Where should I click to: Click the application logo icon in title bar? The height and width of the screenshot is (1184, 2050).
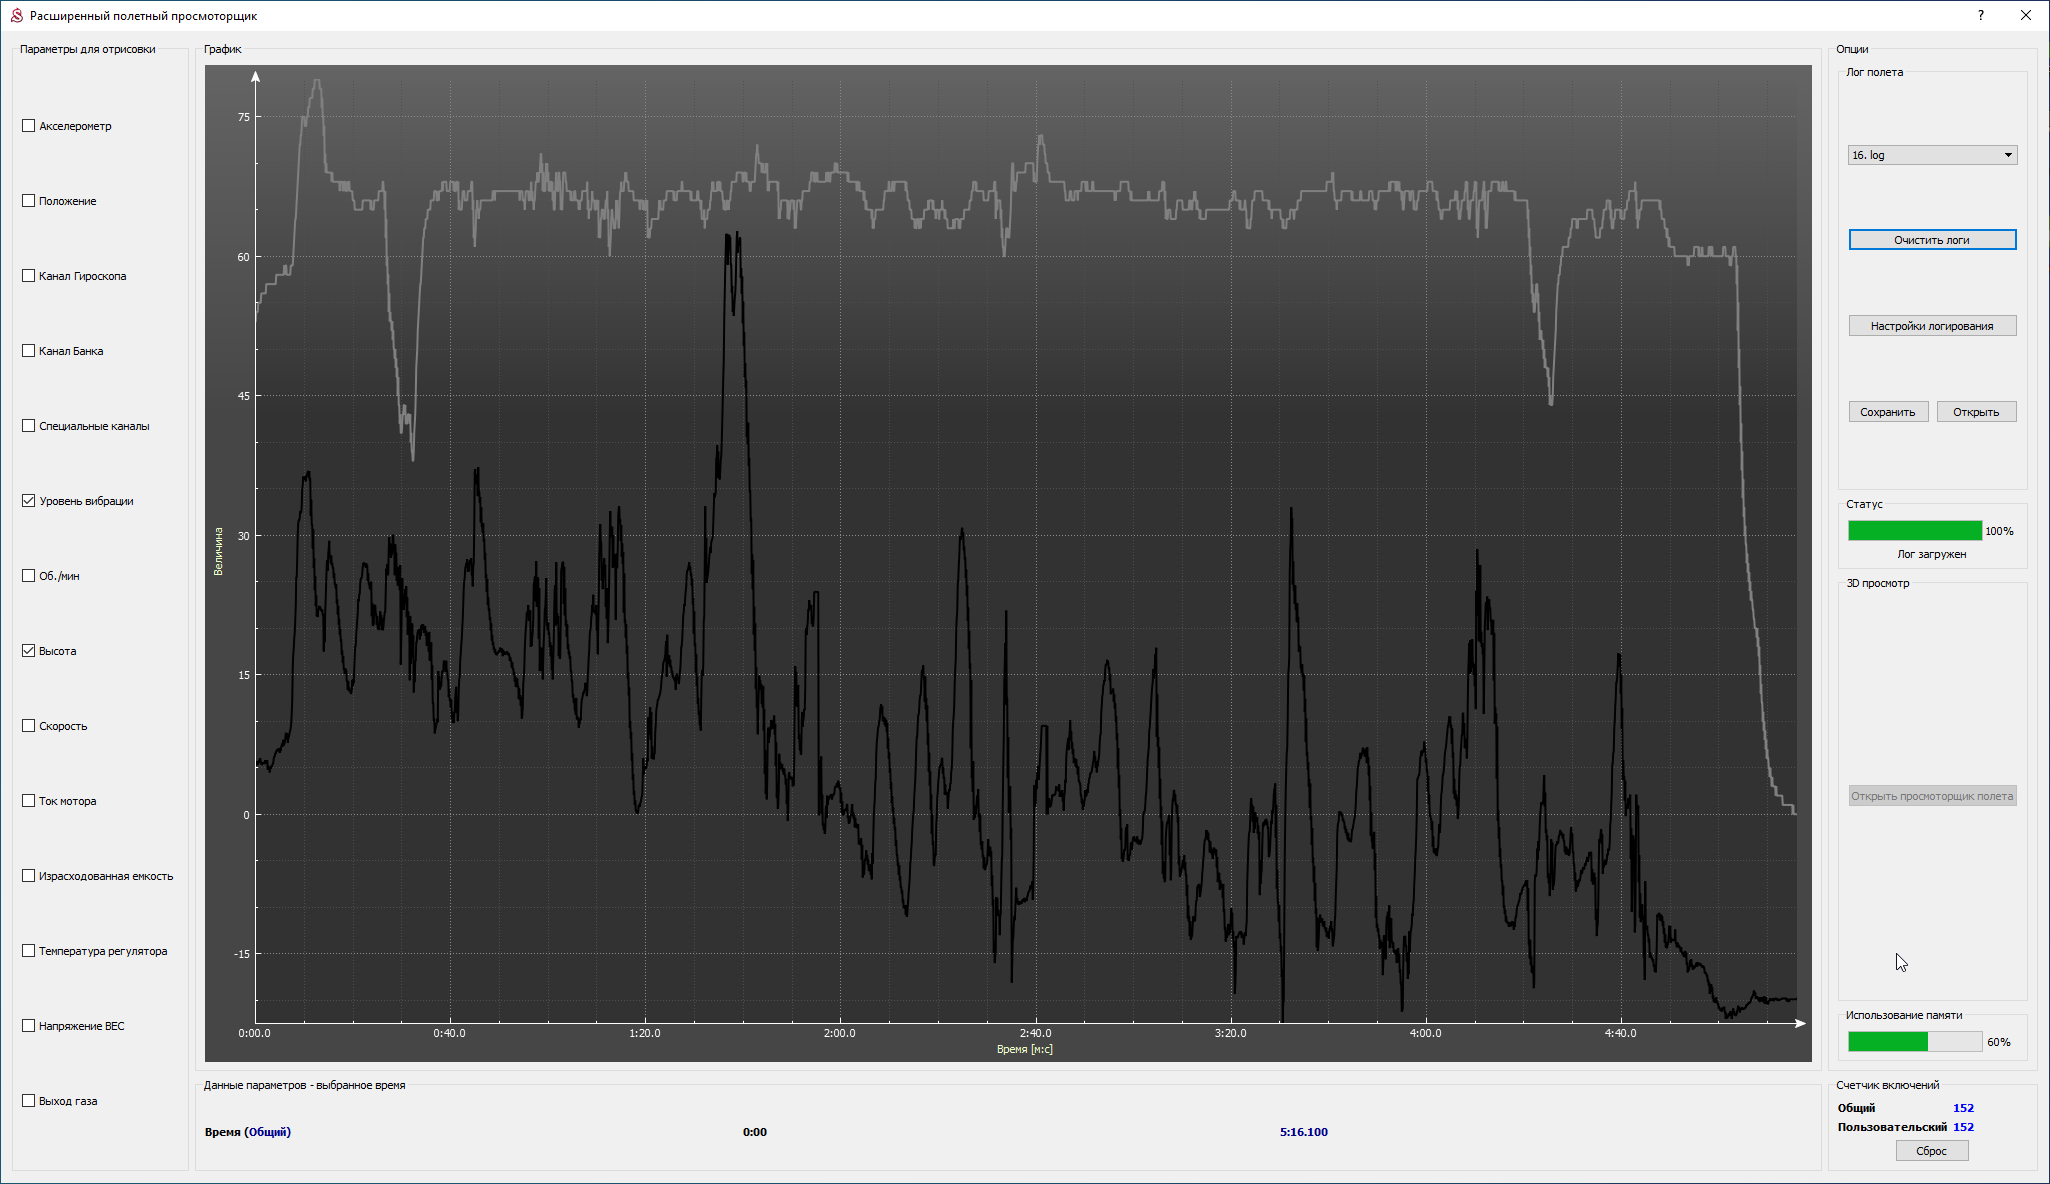click(16, 16)
